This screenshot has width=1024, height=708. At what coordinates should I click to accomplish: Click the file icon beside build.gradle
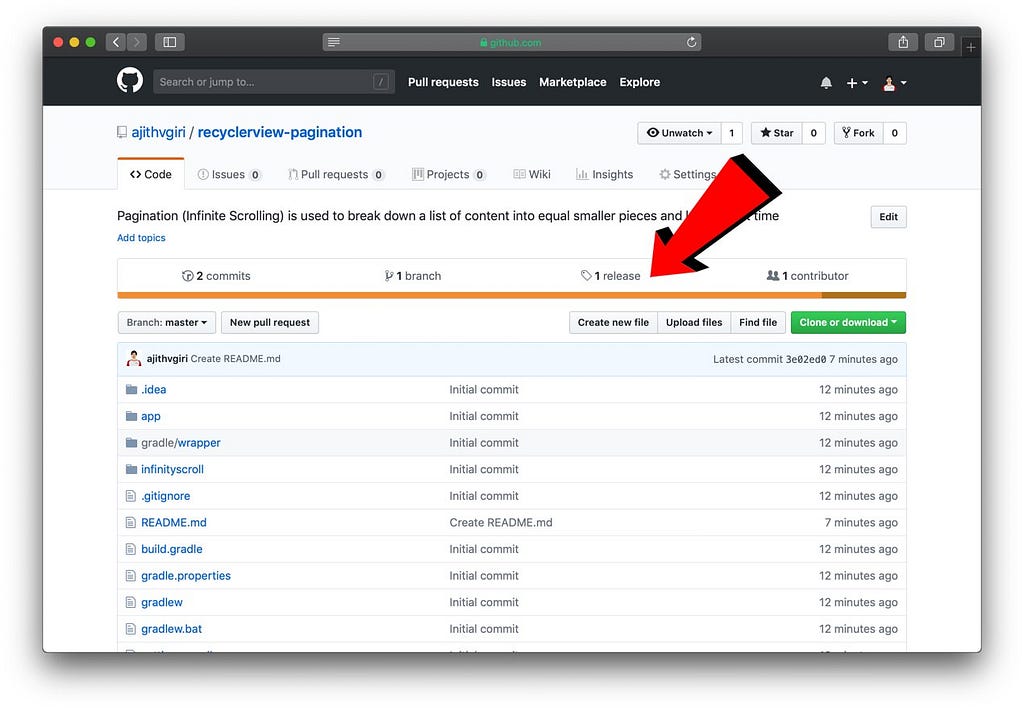point(131,549)
